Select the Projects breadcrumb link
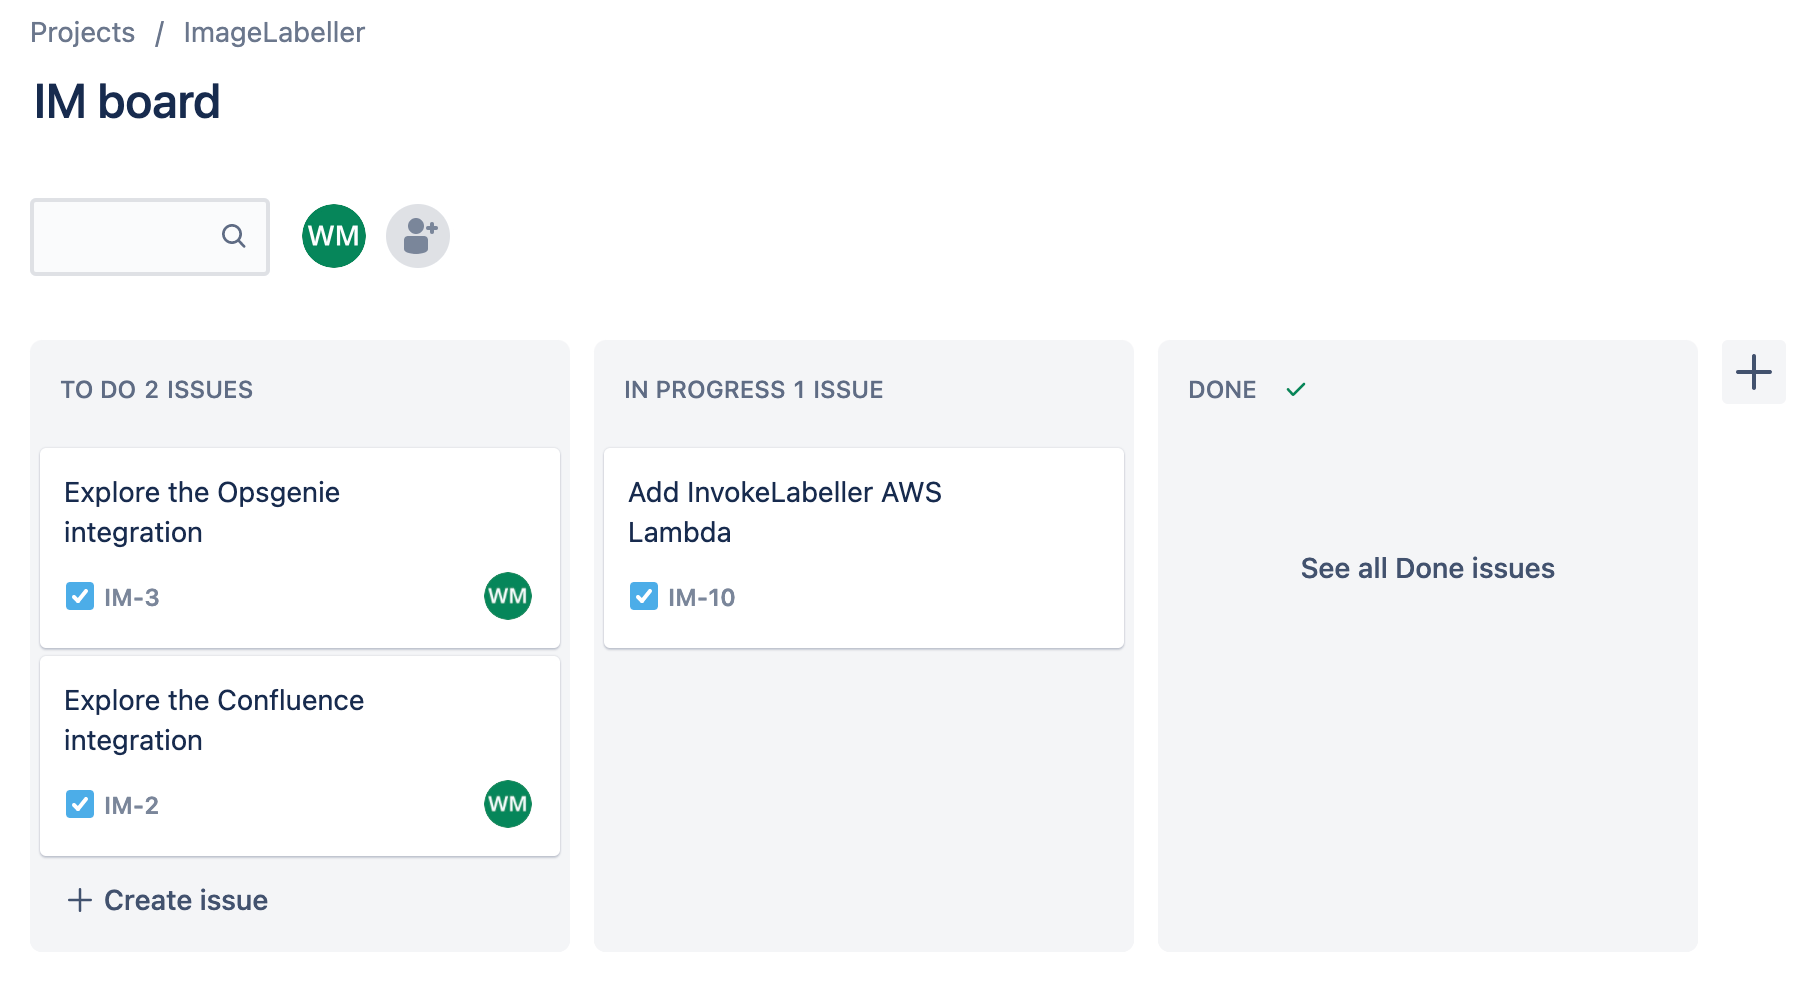1814x1004 pixels. tap(83, 31)
